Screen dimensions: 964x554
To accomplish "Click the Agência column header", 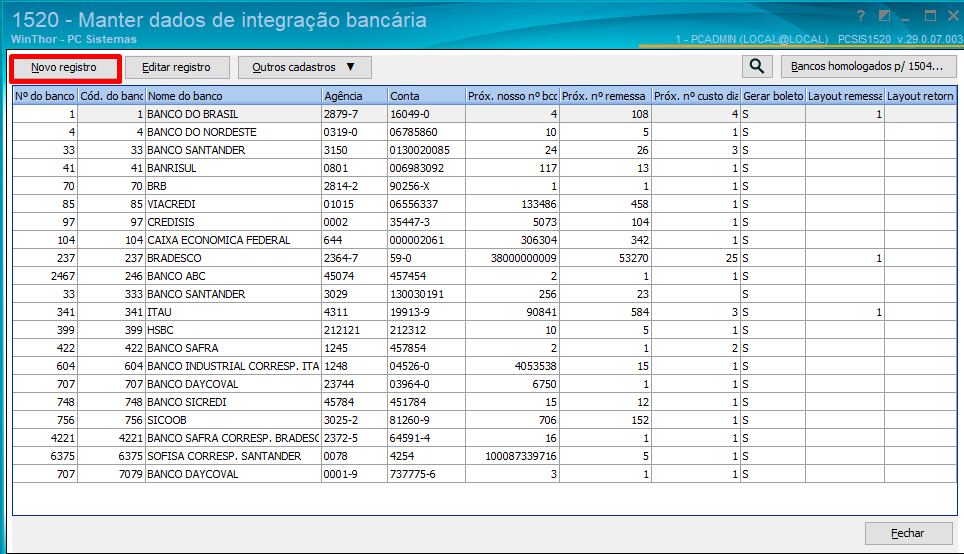I will 354,96.
